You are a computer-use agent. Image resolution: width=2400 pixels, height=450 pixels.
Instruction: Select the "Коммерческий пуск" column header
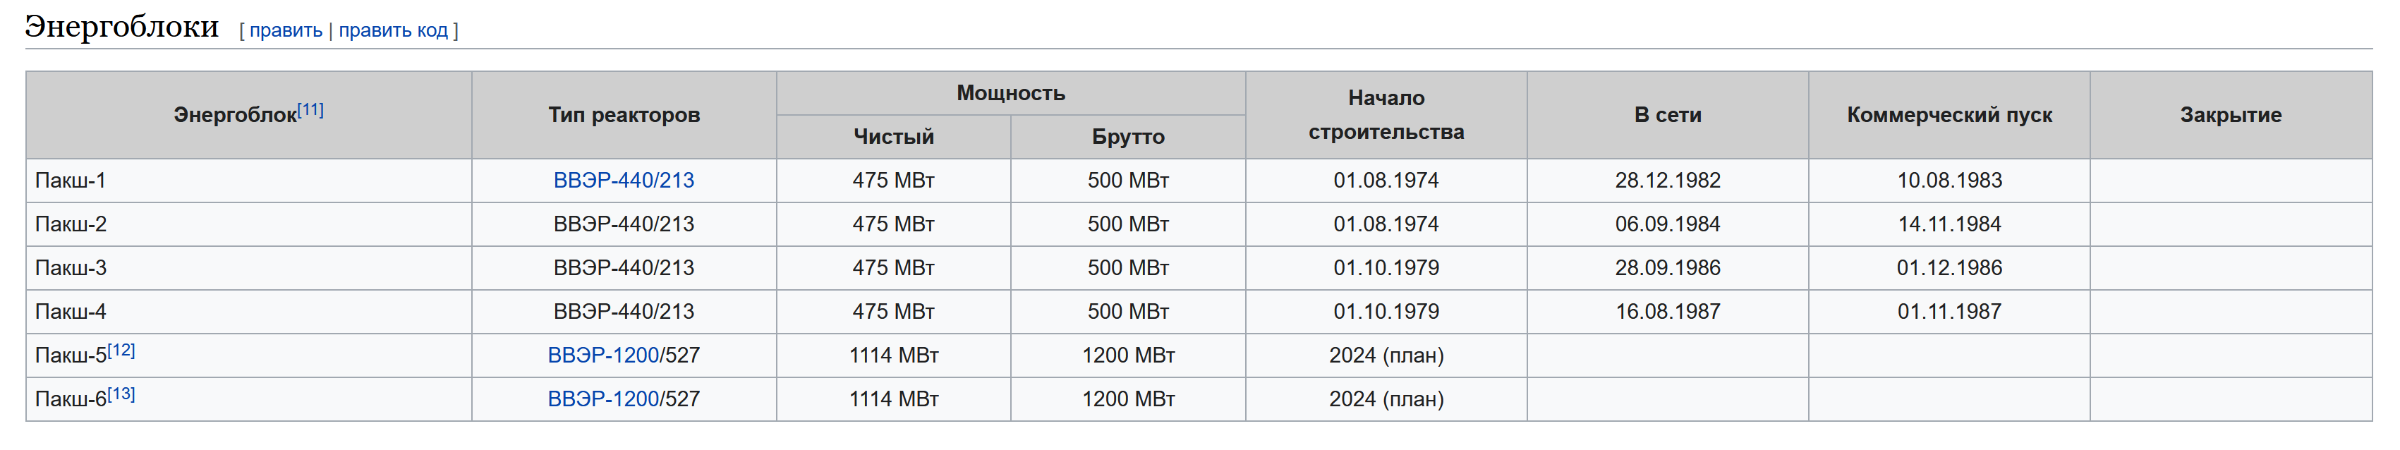1948,115
